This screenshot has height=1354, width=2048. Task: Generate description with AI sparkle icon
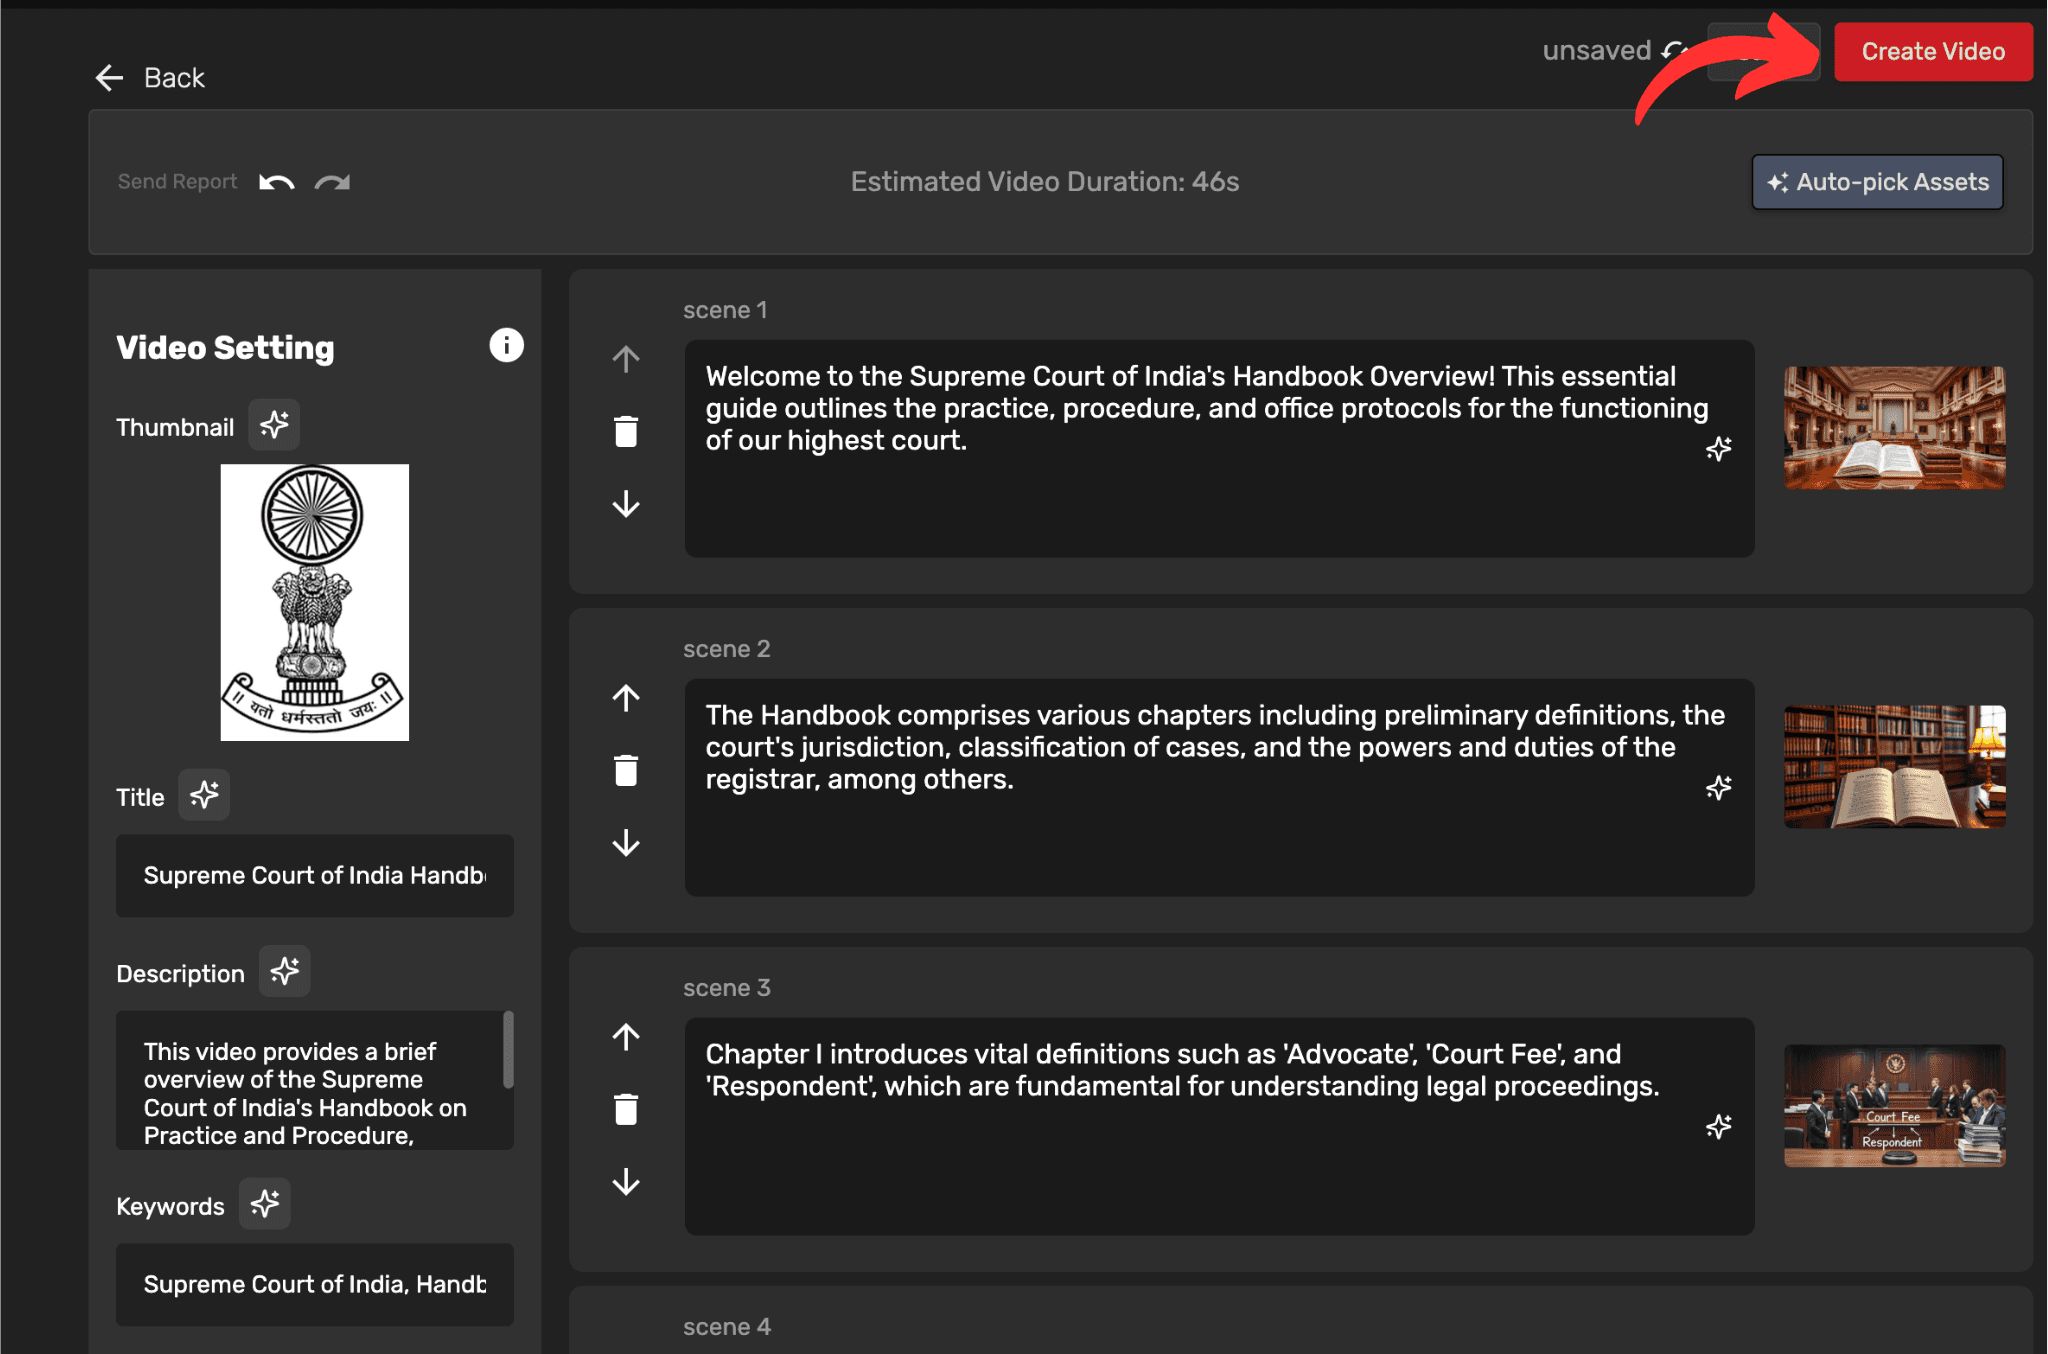click(x=285, y=971)
